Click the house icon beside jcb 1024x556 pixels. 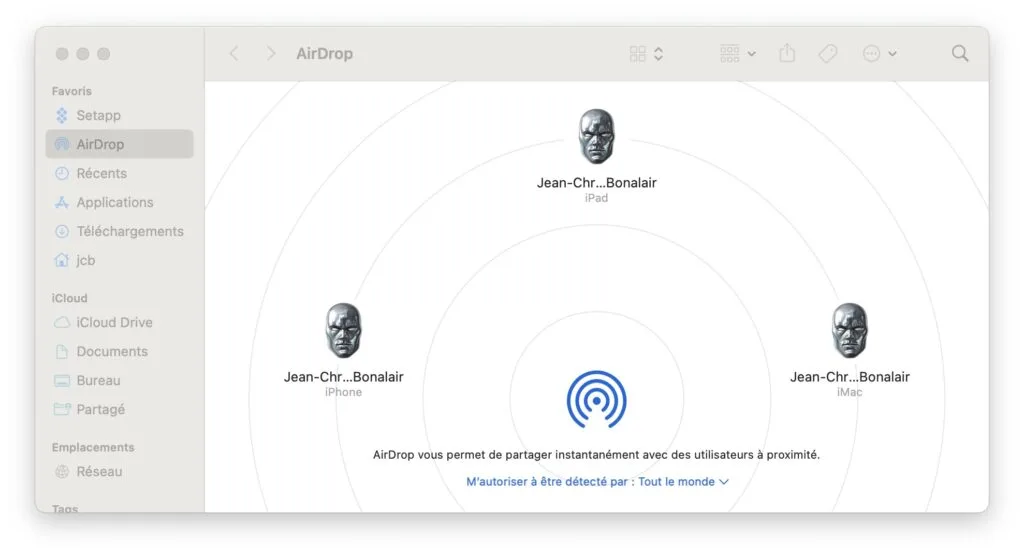[61, 260]
